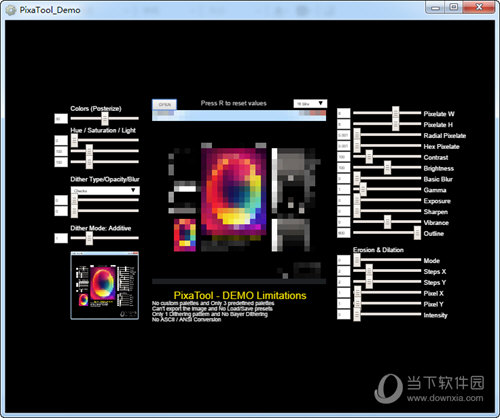This screenshot has height=418, width=500.
Task: Click the Erosion Mode slider
Action: tap(387, 260)
